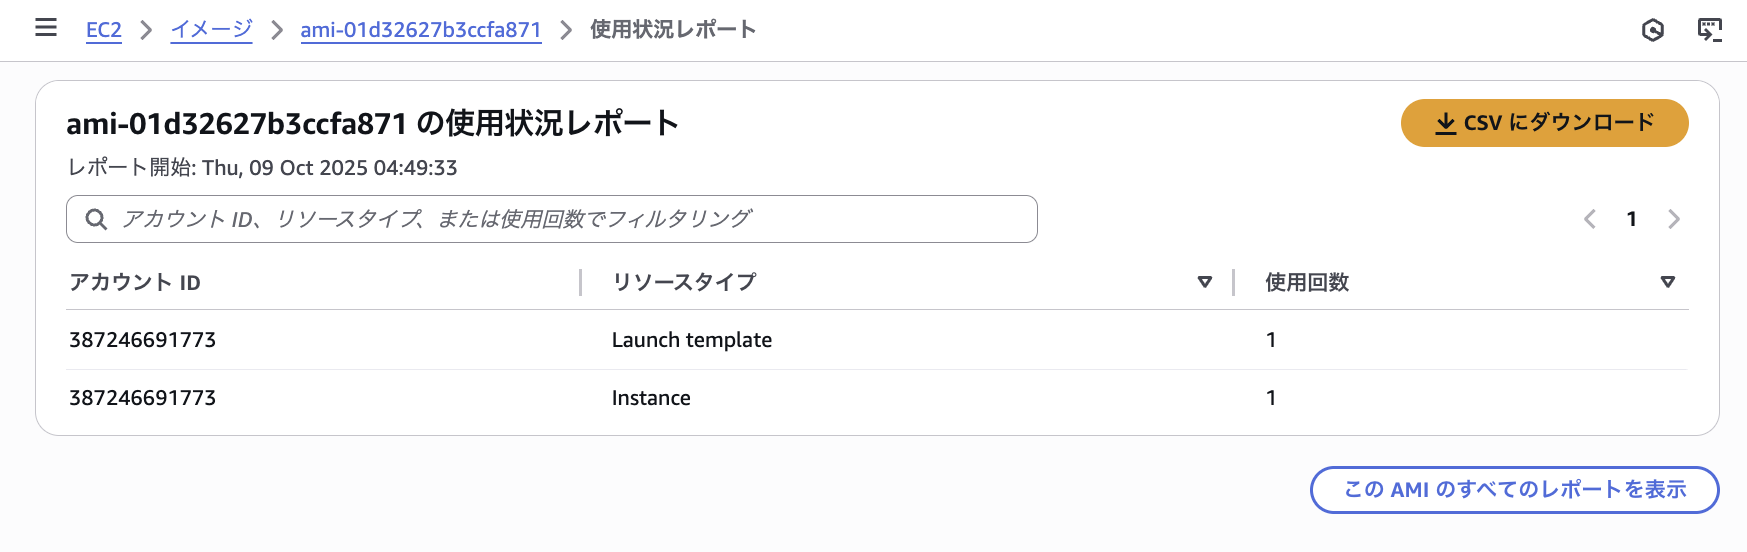This screenshot has height=552, width=1747.
Task: Select the Instance resource row
Action: (651, 398)
